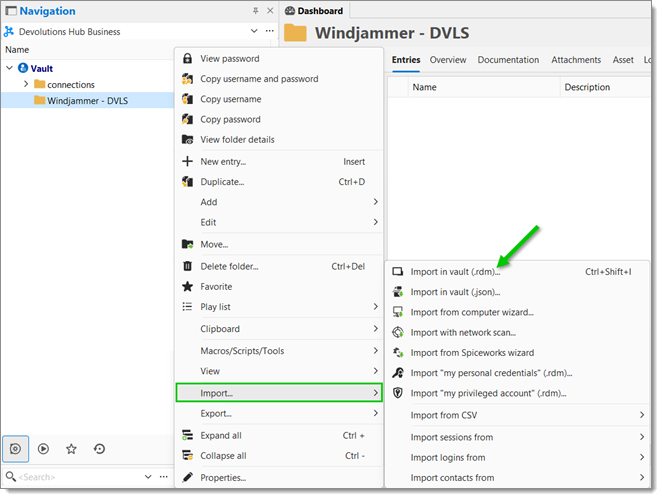Click the Favorite star icon in menu
This screenshot has width=662, height=499.
click(x=187, y=287)
